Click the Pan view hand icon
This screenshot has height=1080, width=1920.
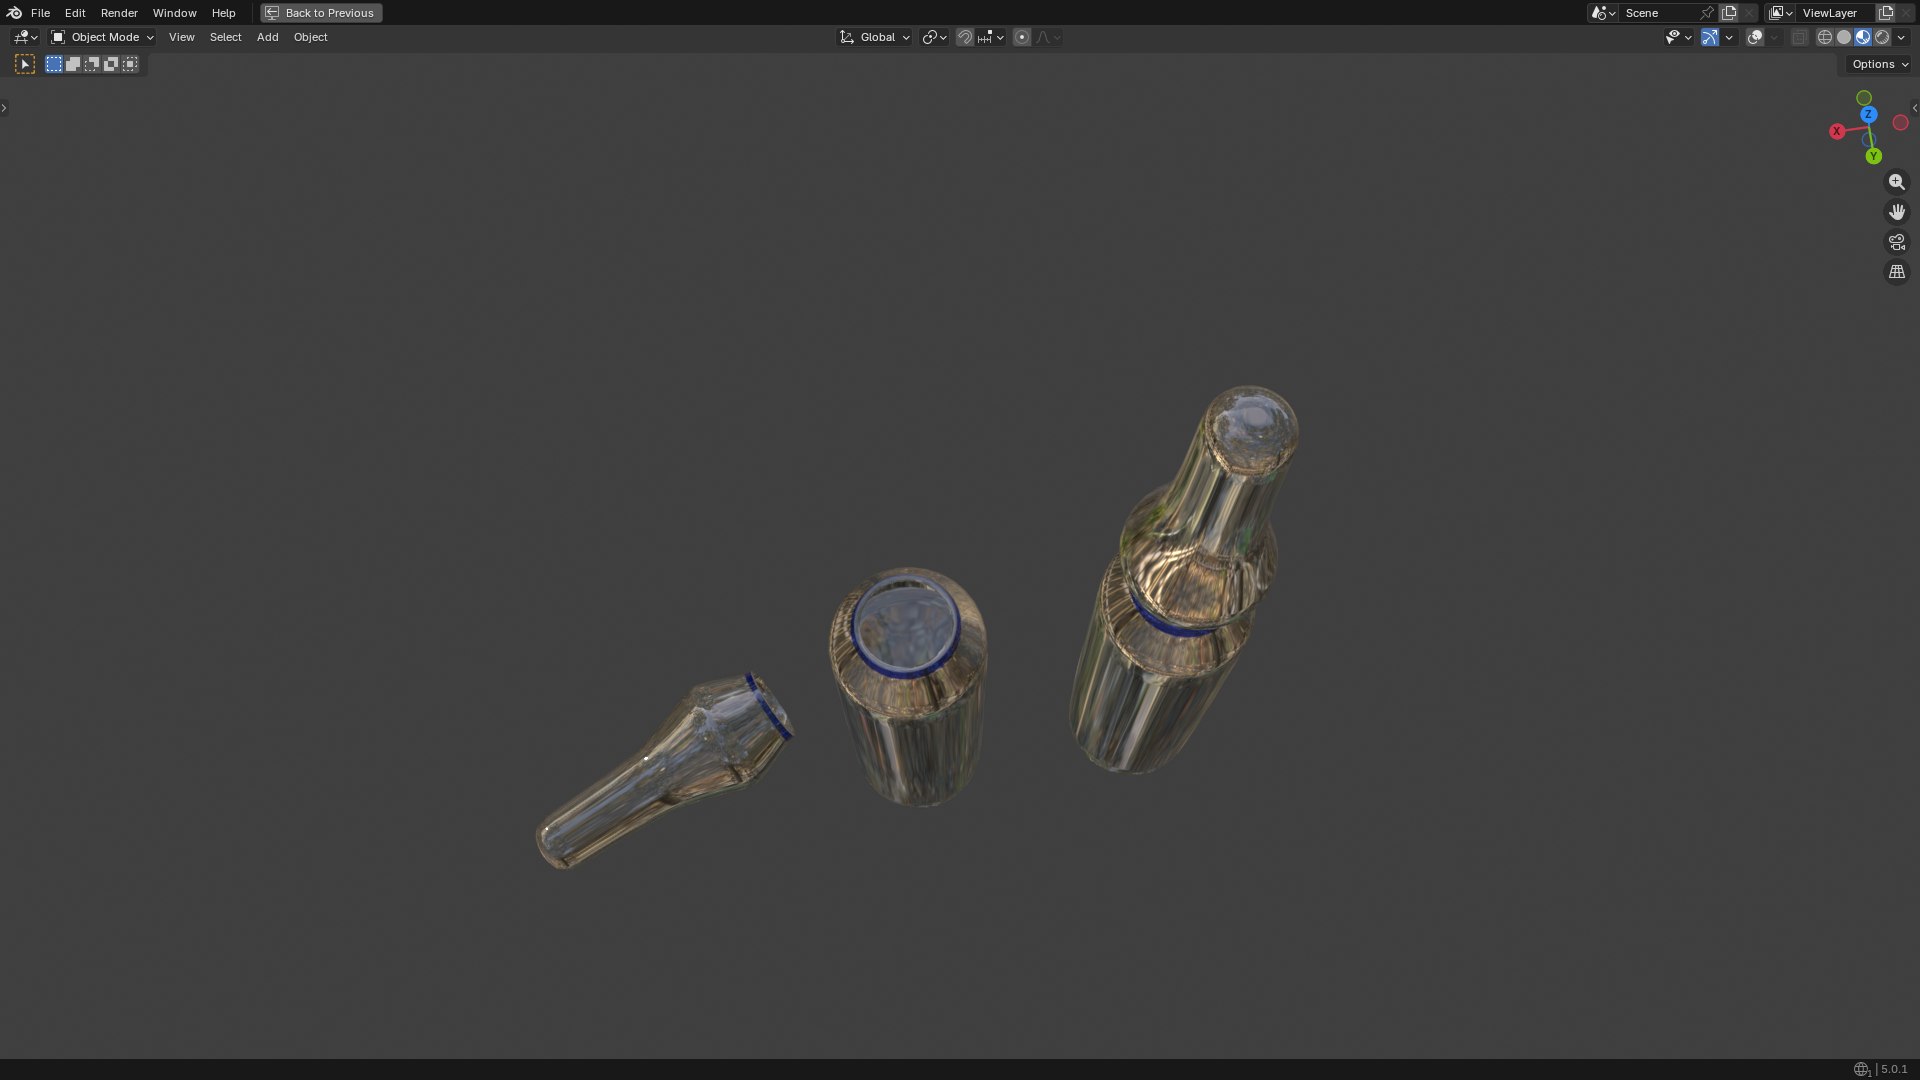click(1897, 212)
